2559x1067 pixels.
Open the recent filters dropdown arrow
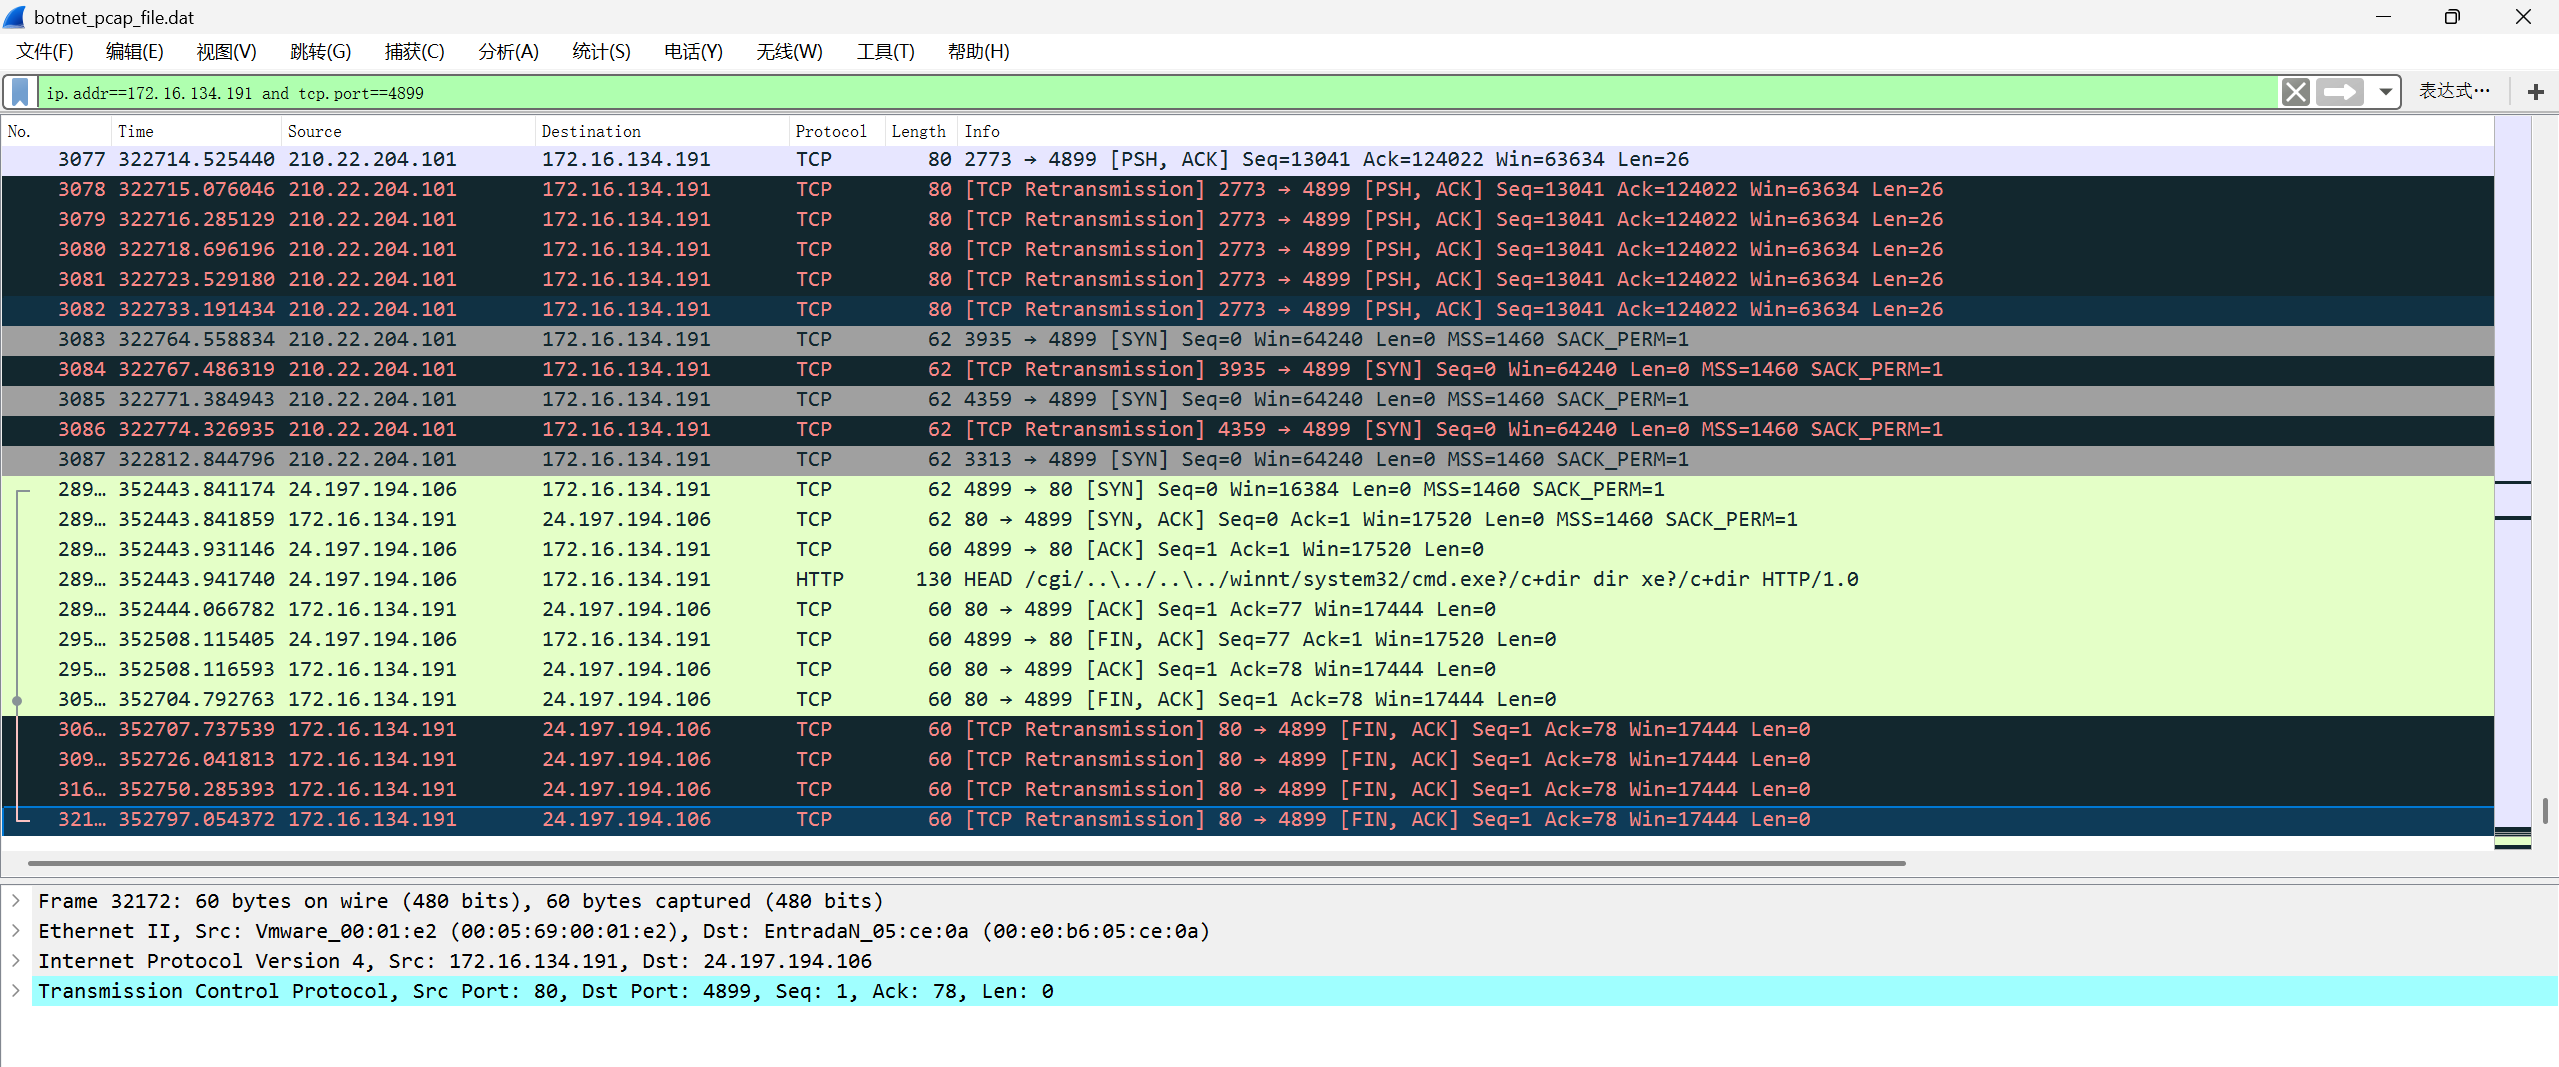point(2385,92)
